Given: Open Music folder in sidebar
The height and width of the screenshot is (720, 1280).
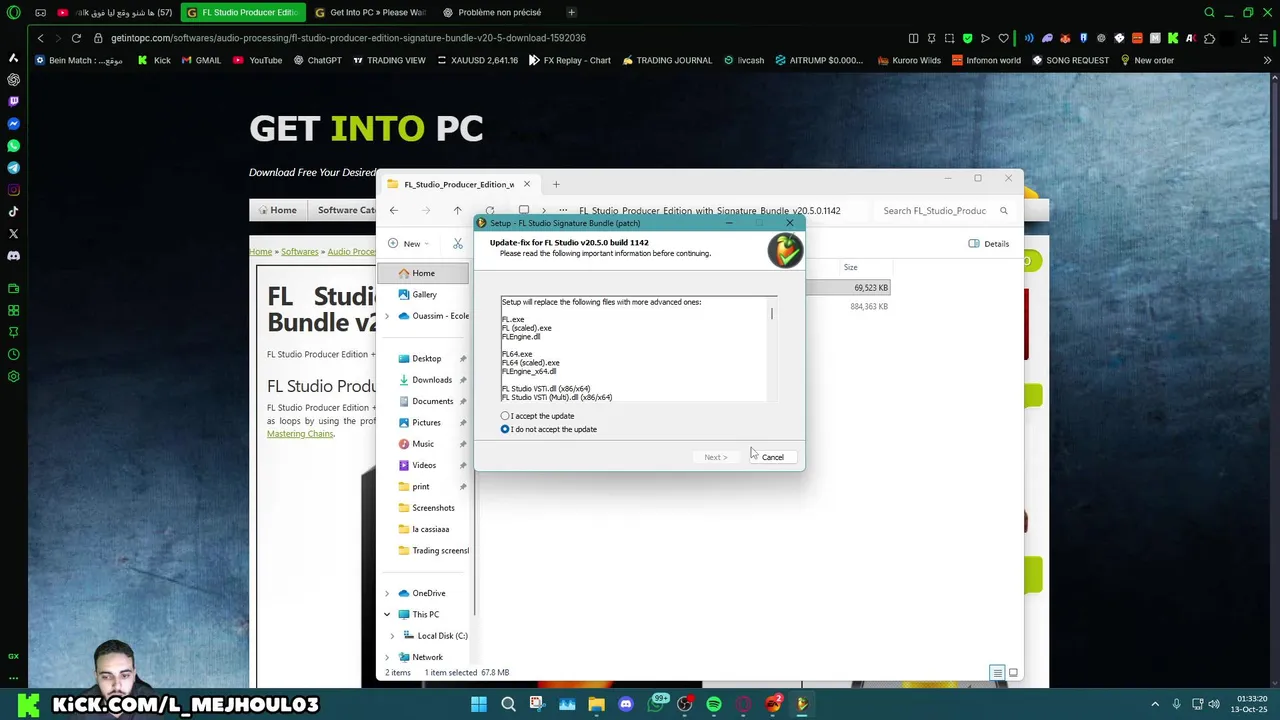Looking at the screenshot, I should [423, 444].
